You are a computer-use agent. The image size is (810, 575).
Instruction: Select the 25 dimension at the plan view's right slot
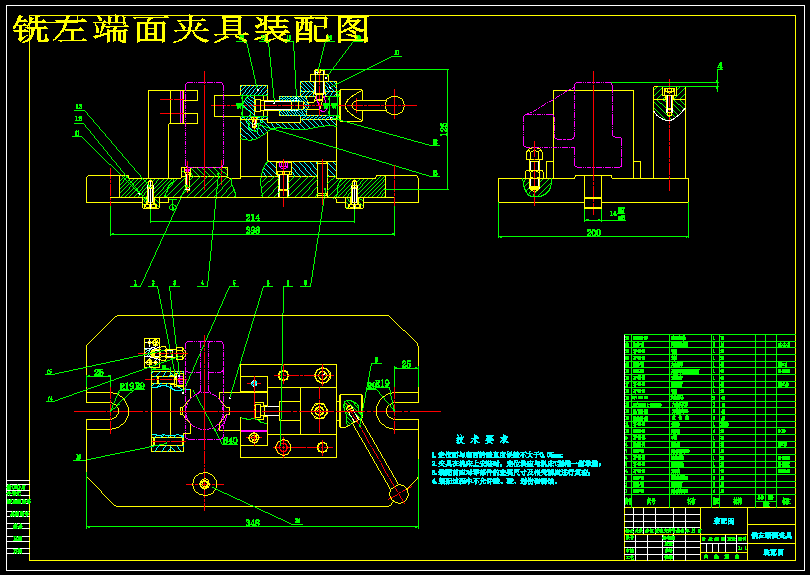[407, 365]
